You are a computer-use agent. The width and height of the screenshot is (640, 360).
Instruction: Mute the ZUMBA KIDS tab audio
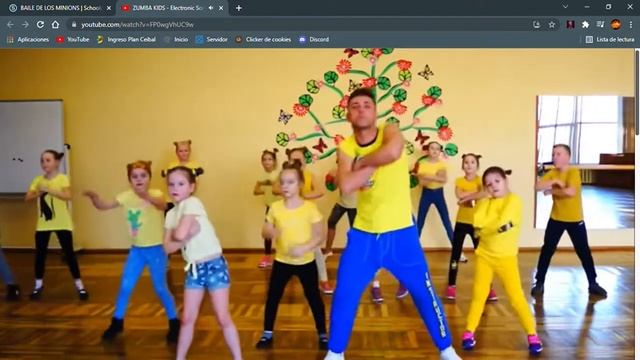211,8
